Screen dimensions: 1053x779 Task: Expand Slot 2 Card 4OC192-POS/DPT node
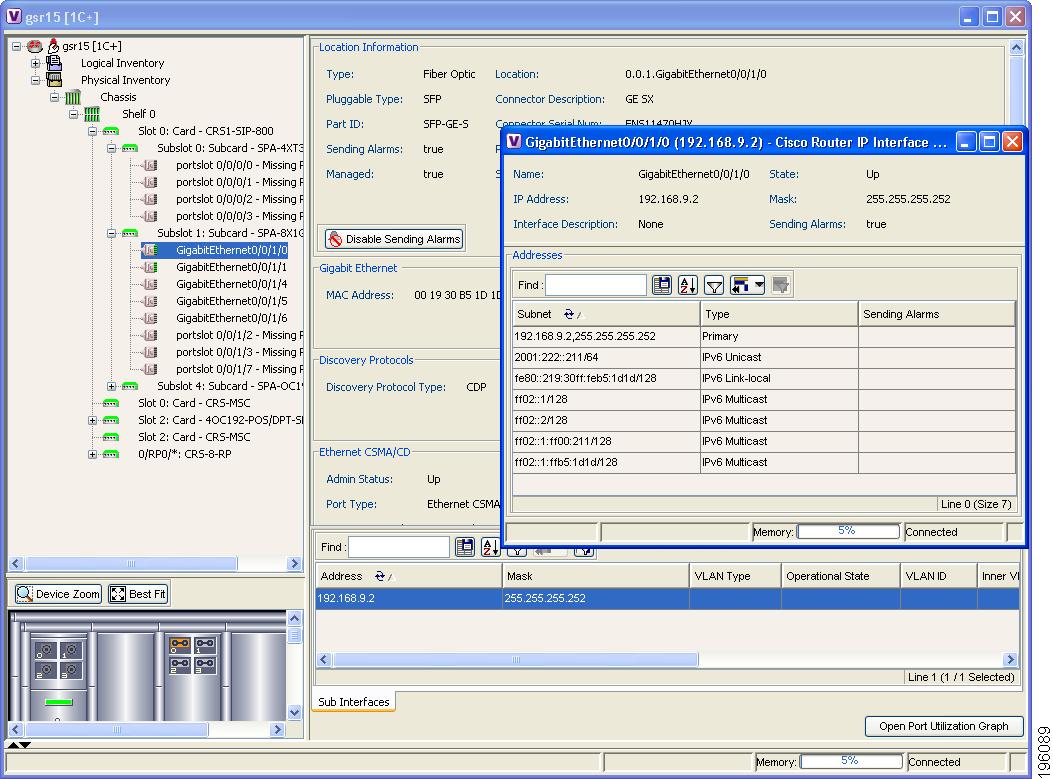point(93,420)
